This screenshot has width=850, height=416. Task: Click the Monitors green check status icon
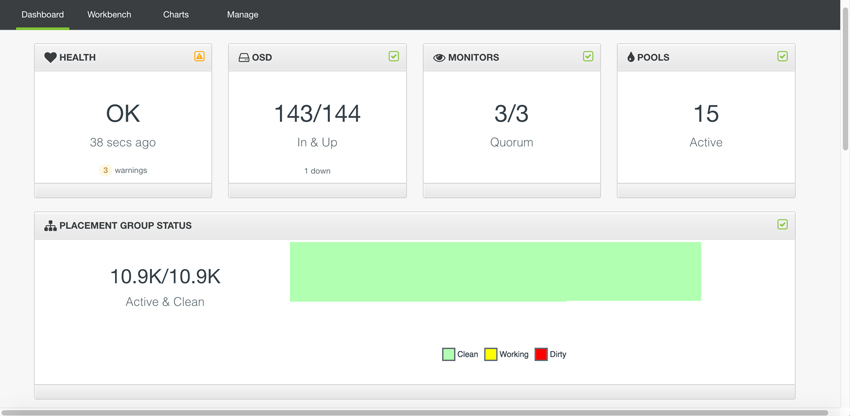pyautogui.click(x=588, y=56)
